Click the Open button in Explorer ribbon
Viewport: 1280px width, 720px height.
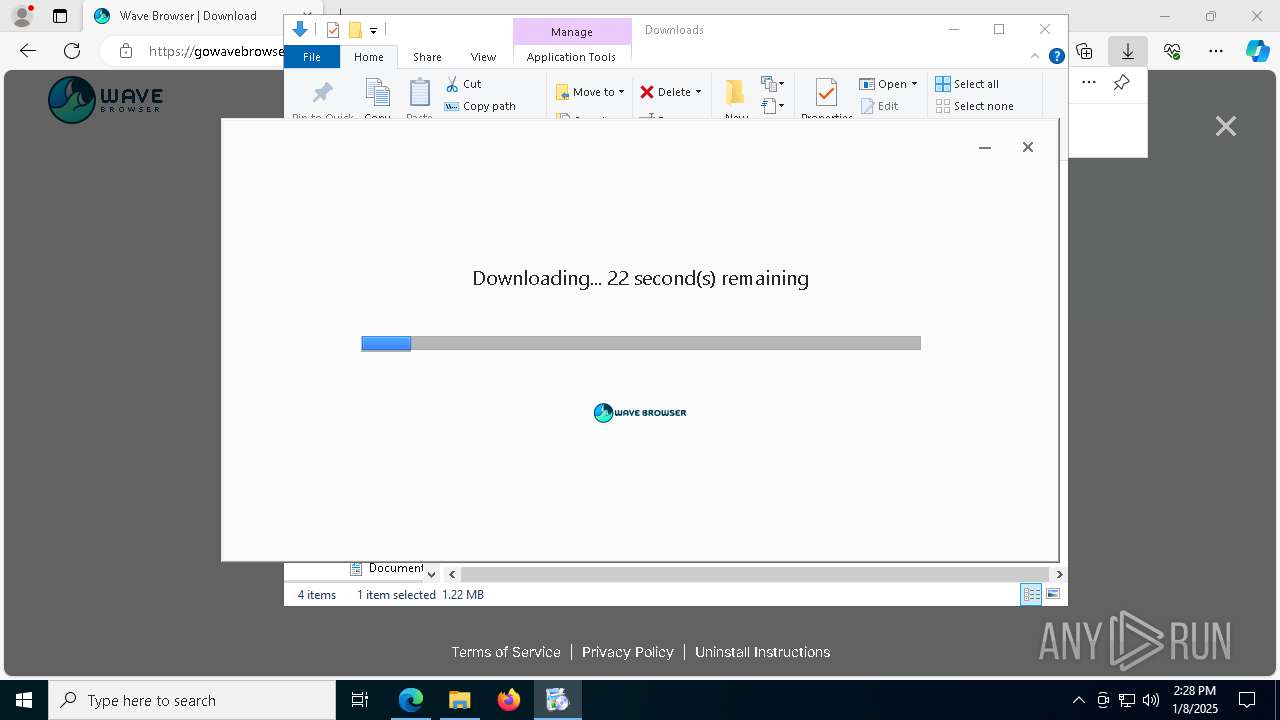coord(883,84)
